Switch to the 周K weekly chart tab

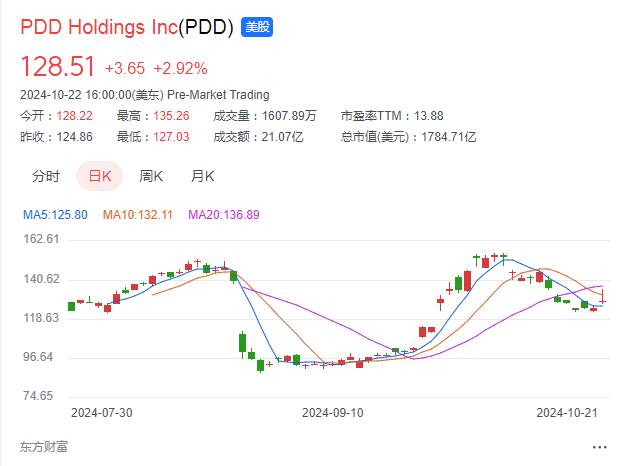pos(151,176)
